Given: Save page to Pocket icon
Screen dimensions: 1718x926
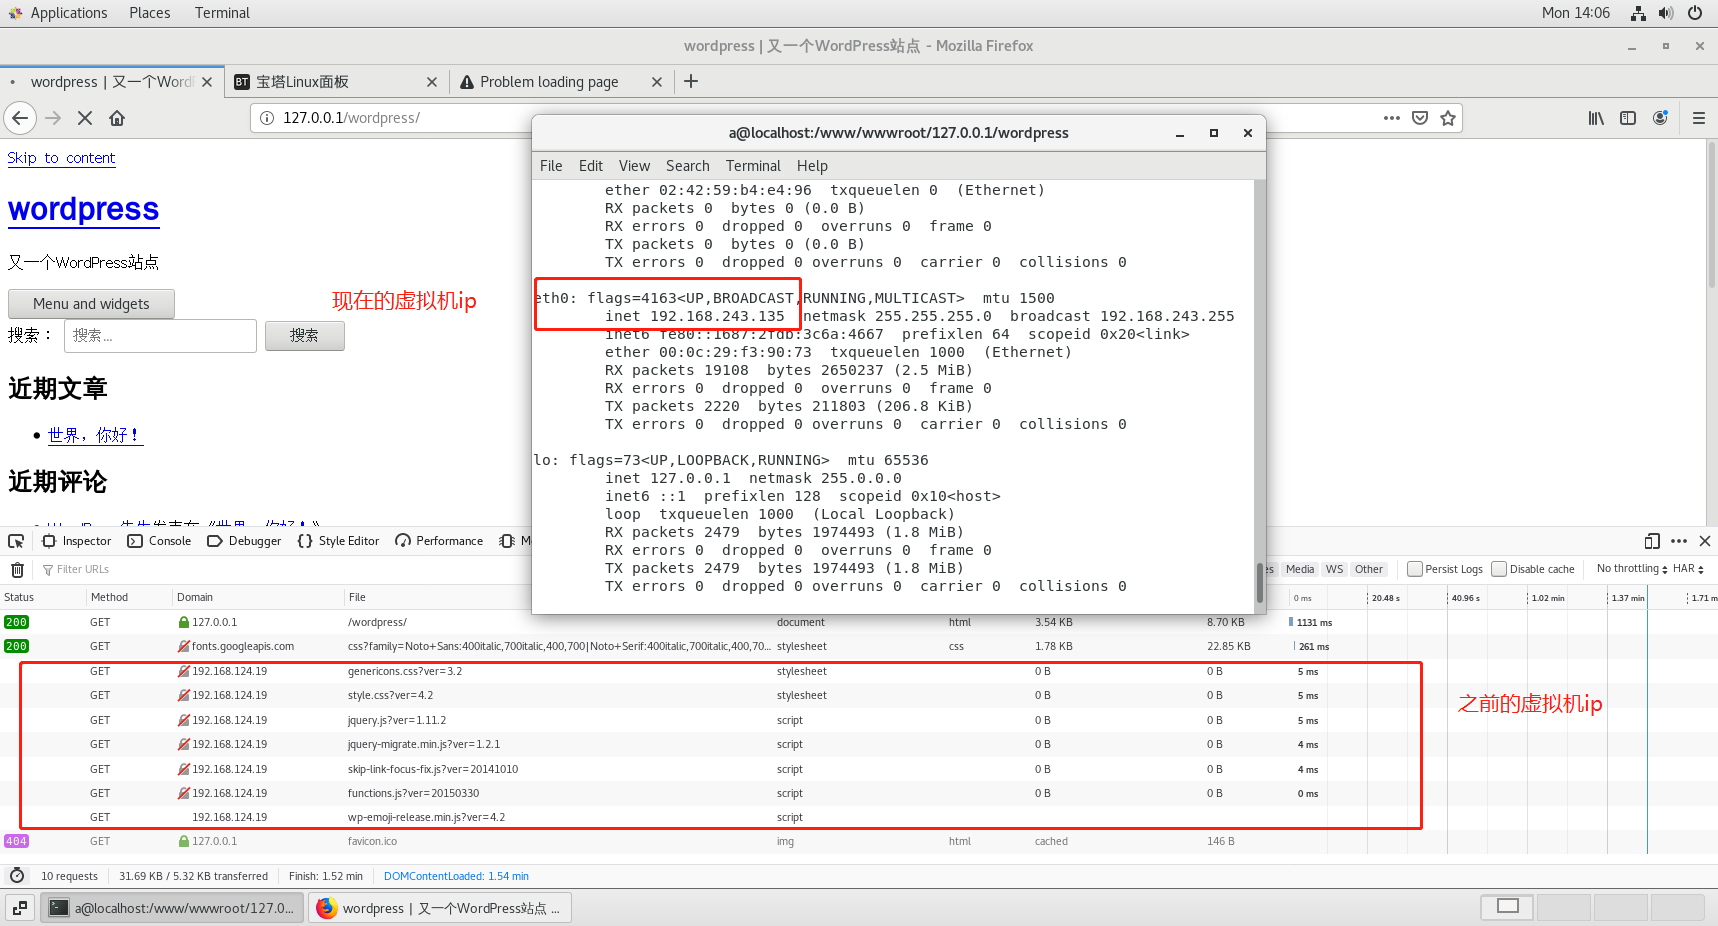Looking at the screenshot, I should pyautogui.click(x=1419, y=118).
